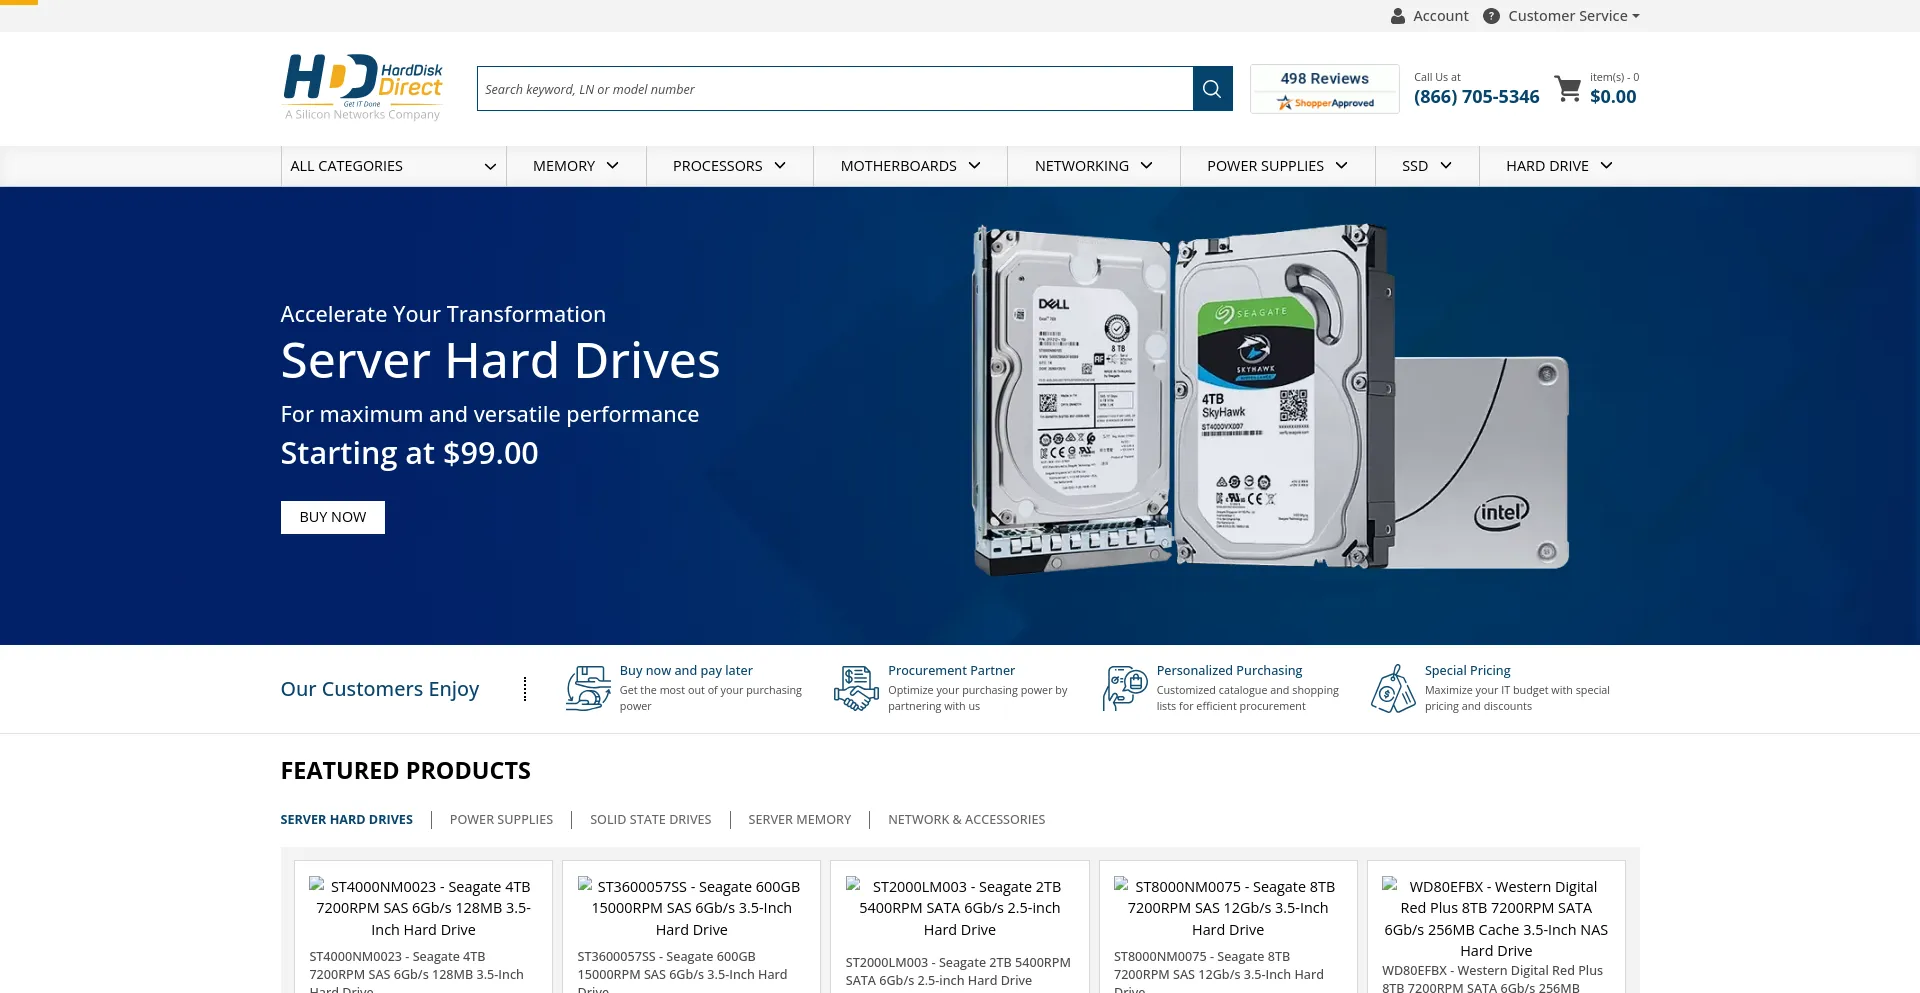Viewport: 1920px width, 993px height.
Task: Open ST3600057SS Seagate 600GB product description
Action: [x=682, y=973]
